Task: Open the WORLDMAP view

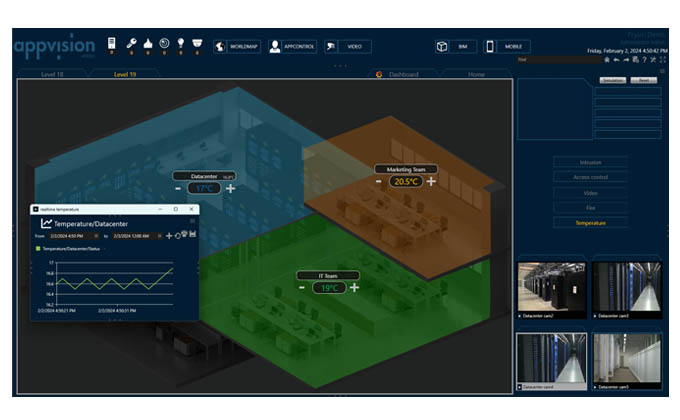Action: tap(237, 47)
